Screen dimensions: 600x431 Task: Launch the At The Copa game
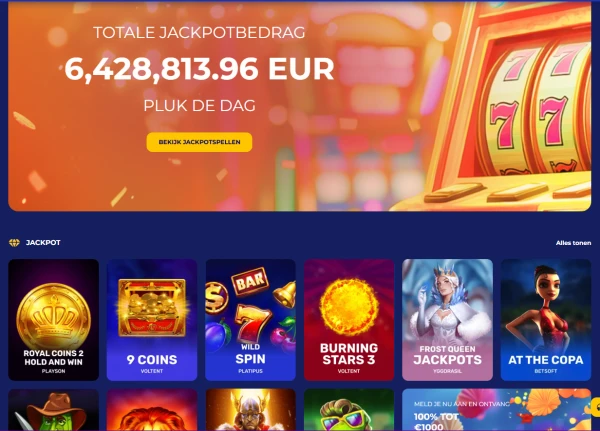coord(546,320)
